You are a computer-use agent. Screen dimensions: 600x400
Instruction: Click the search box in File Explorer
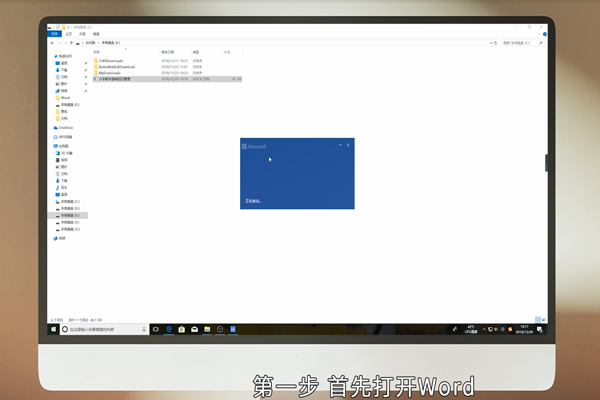pos(523,43)
